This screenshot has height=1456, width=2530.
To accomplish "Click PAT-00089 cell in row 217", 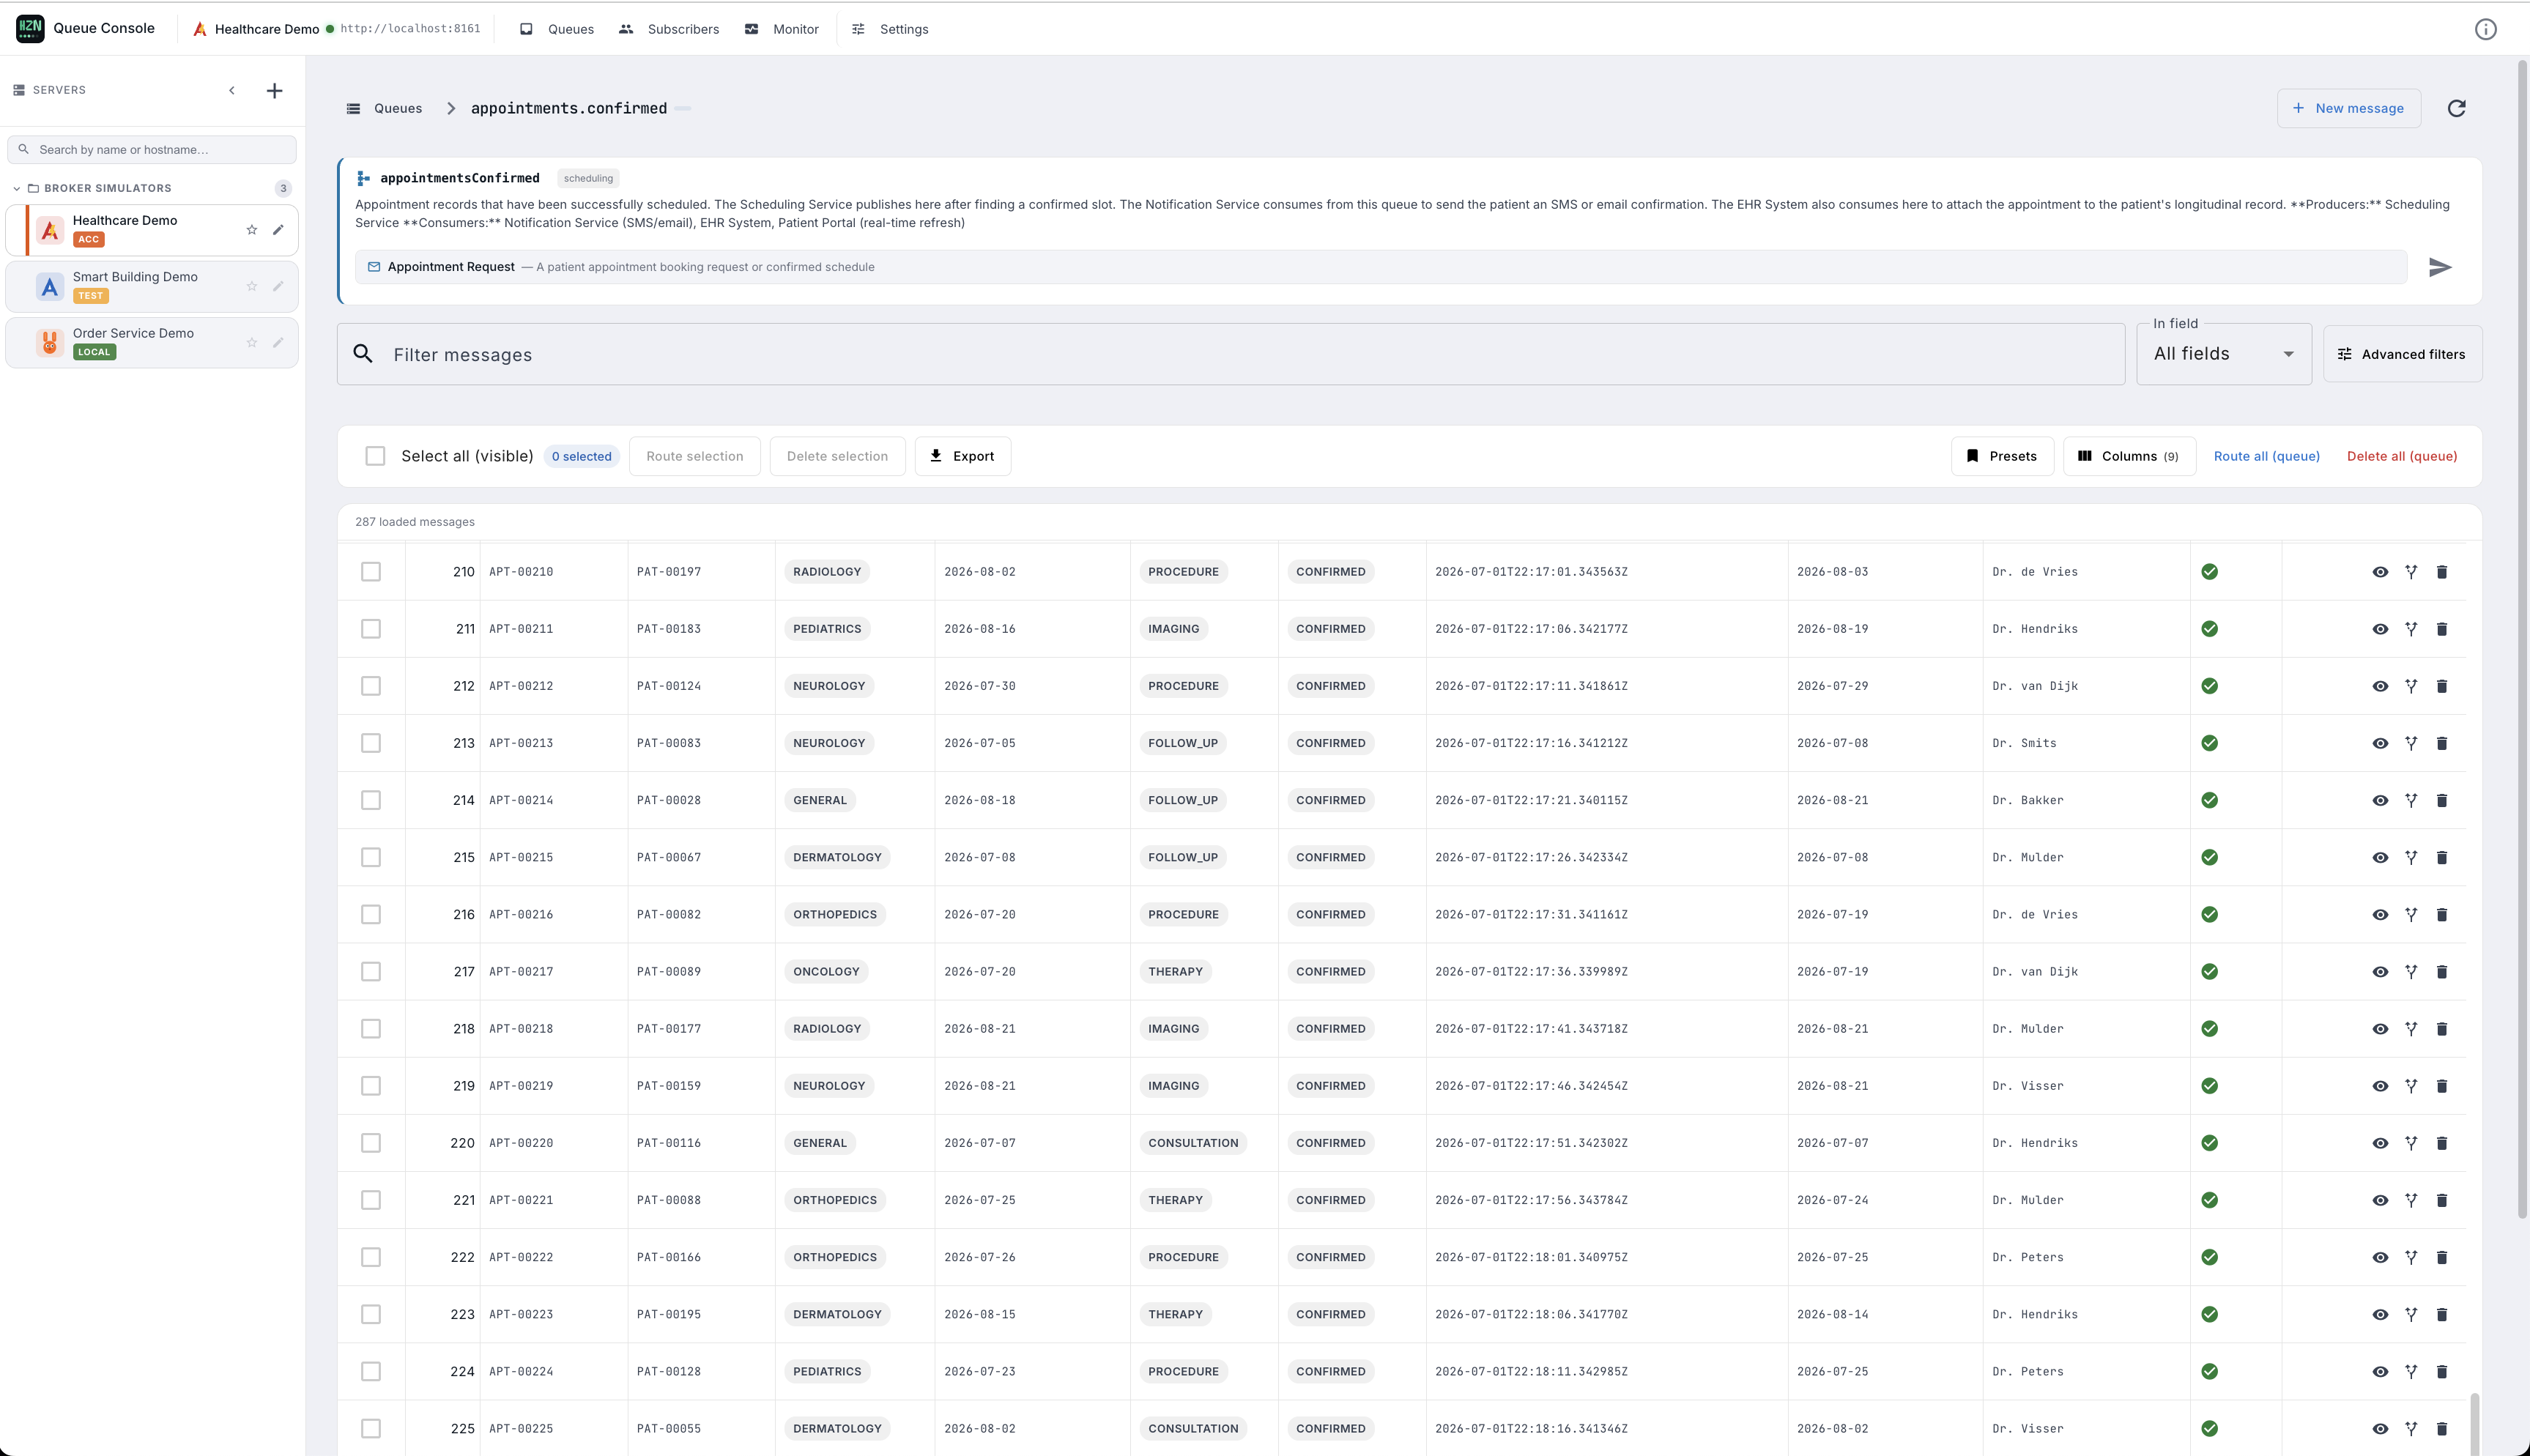I will [x=669, y=971].
